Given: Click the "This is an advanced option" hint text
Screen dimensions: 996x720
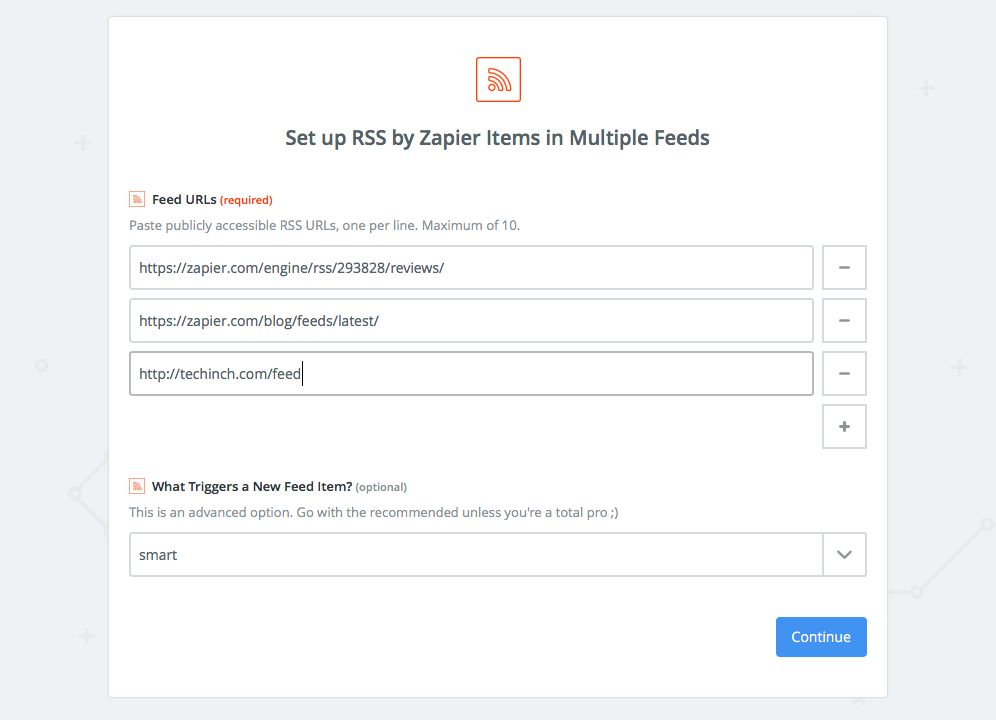Looking at the screenshot, I should coord(374,512).
